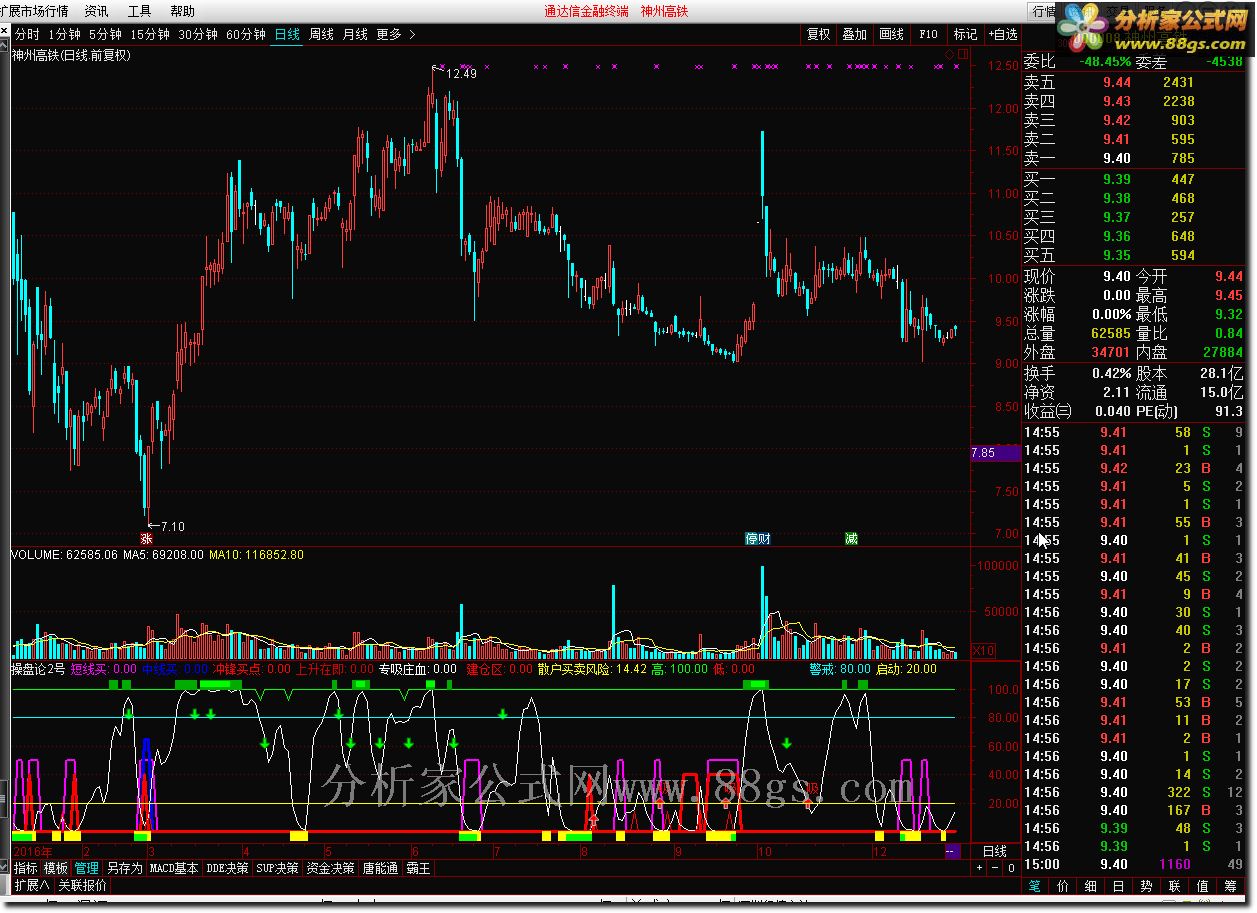The height and width of the screenshot is (913, 1257).
Task: Zoom out with the − button
Action: (996, 868)
